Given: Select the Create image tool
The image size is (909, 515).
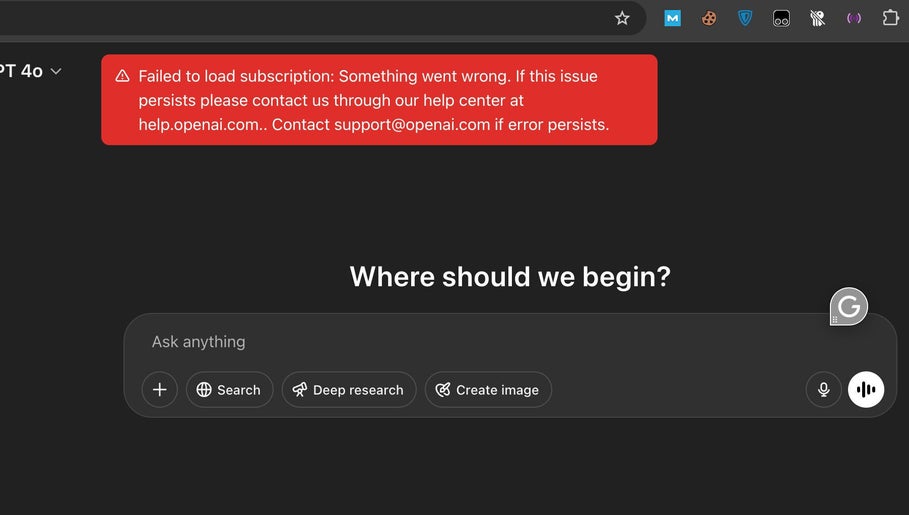Looking at the screenshot, I should click(488, 390).
